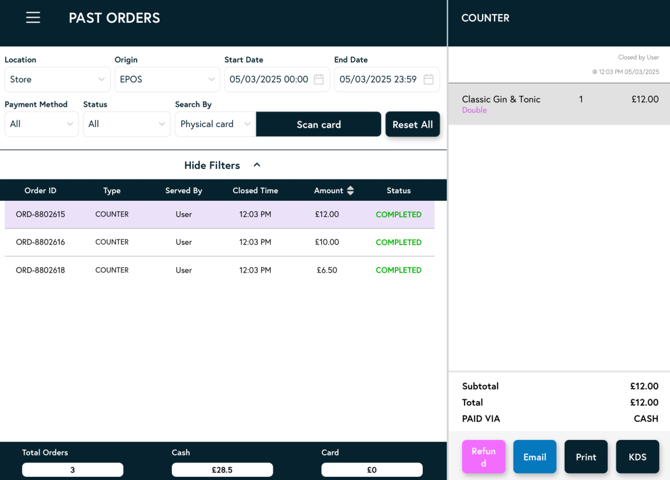Select order ORD-8802616 row
Image resolution: width=670 pixels, height=480 pixels.
tap(220, 242)
